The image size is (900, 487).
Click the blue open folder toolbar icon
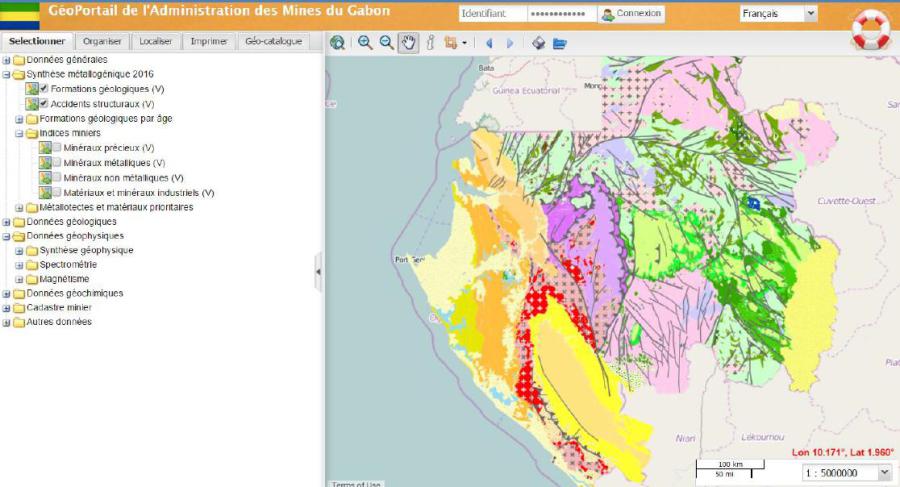click(x=559, y=43)
